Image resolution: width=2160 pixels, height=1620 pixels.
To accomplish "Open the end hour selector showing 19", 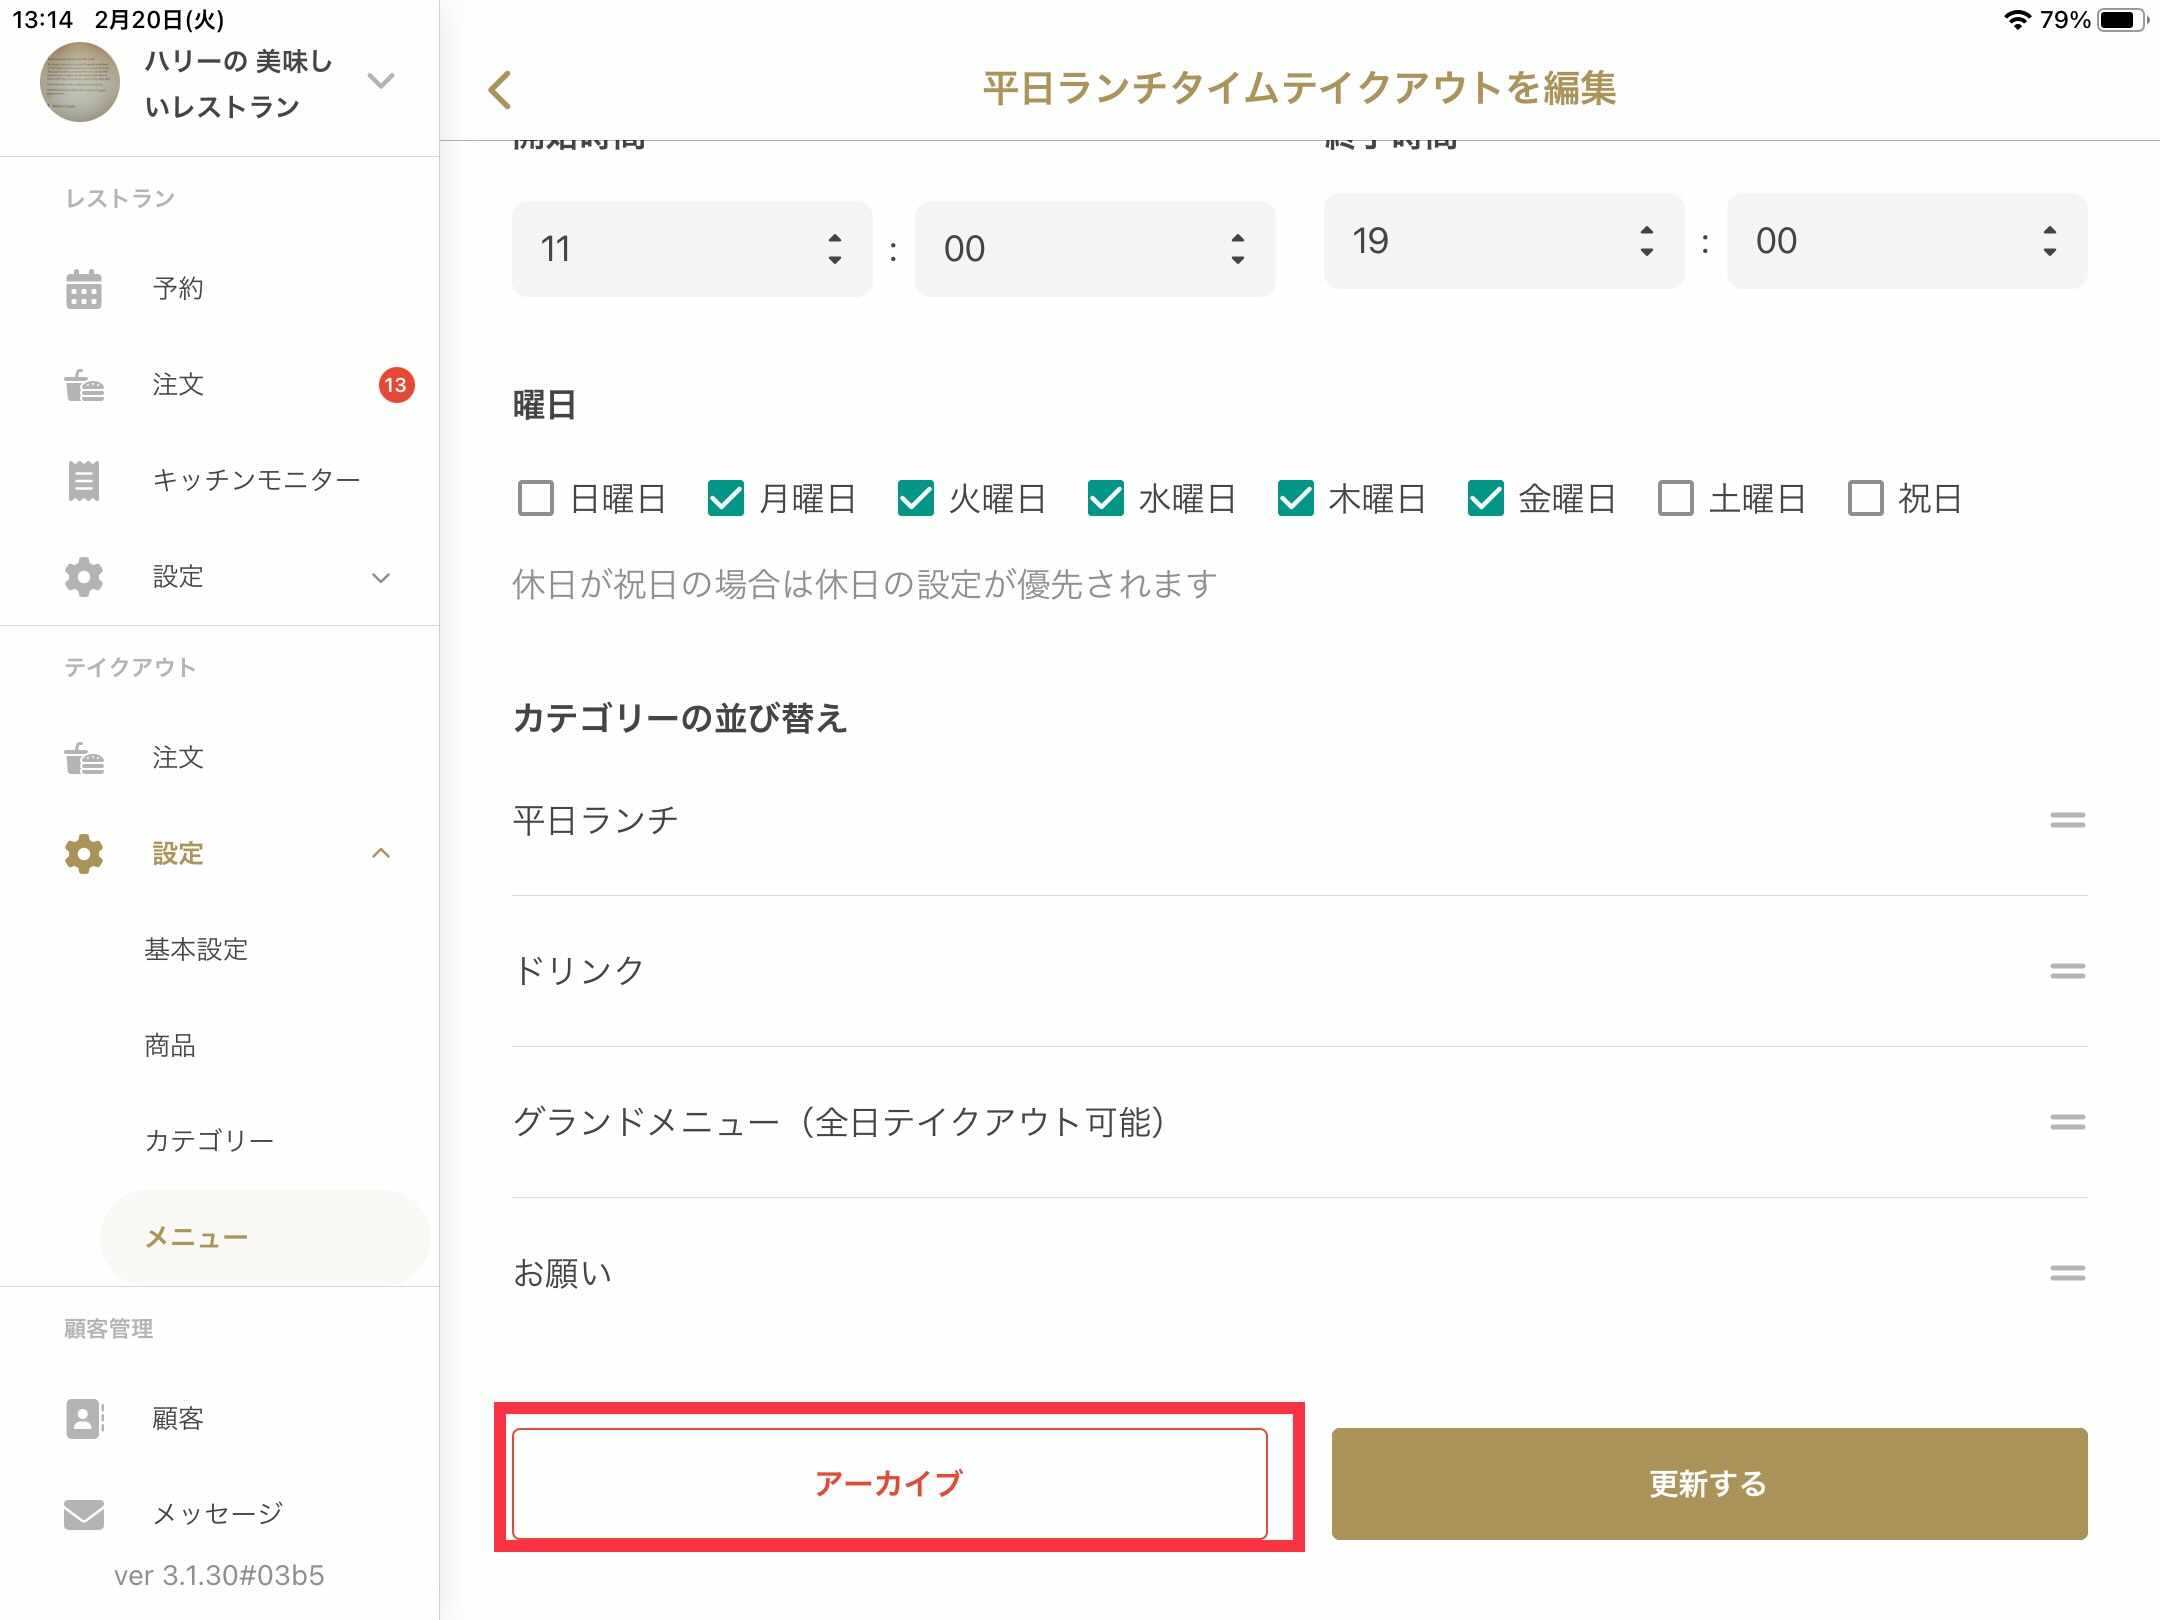I will tap(1503, 241).
